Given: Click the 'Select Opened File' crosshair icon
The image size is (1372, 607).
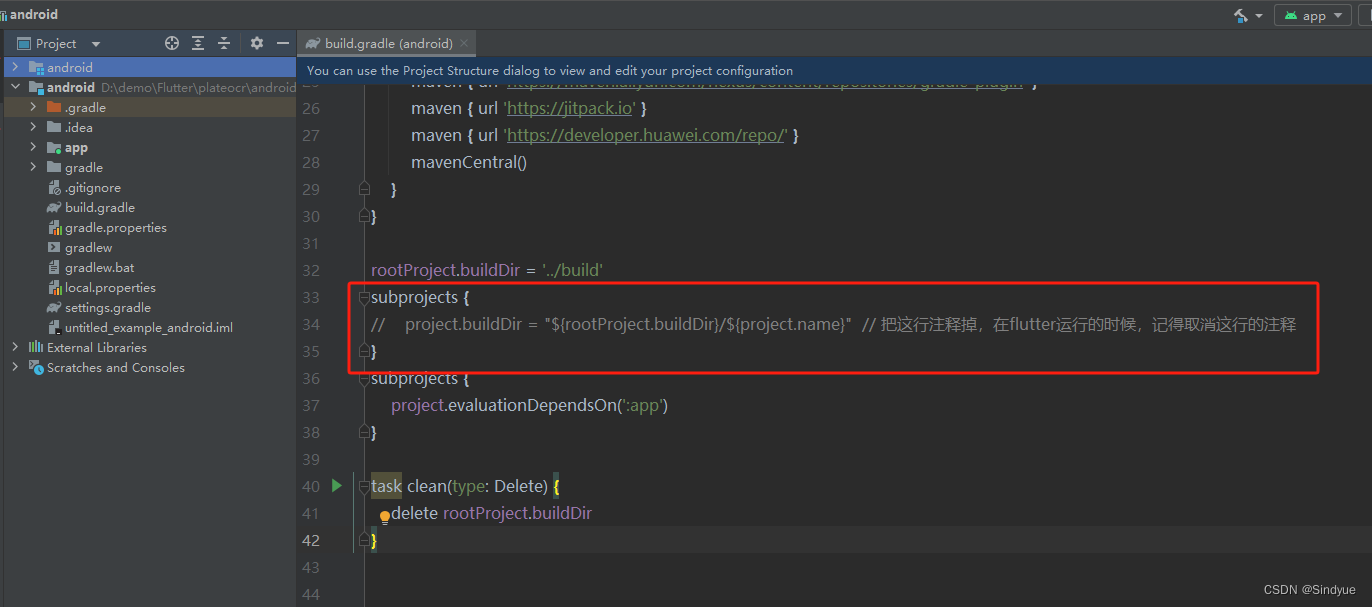Looking at the screenshot, I should pyautogui.click(x=171, y=43).
